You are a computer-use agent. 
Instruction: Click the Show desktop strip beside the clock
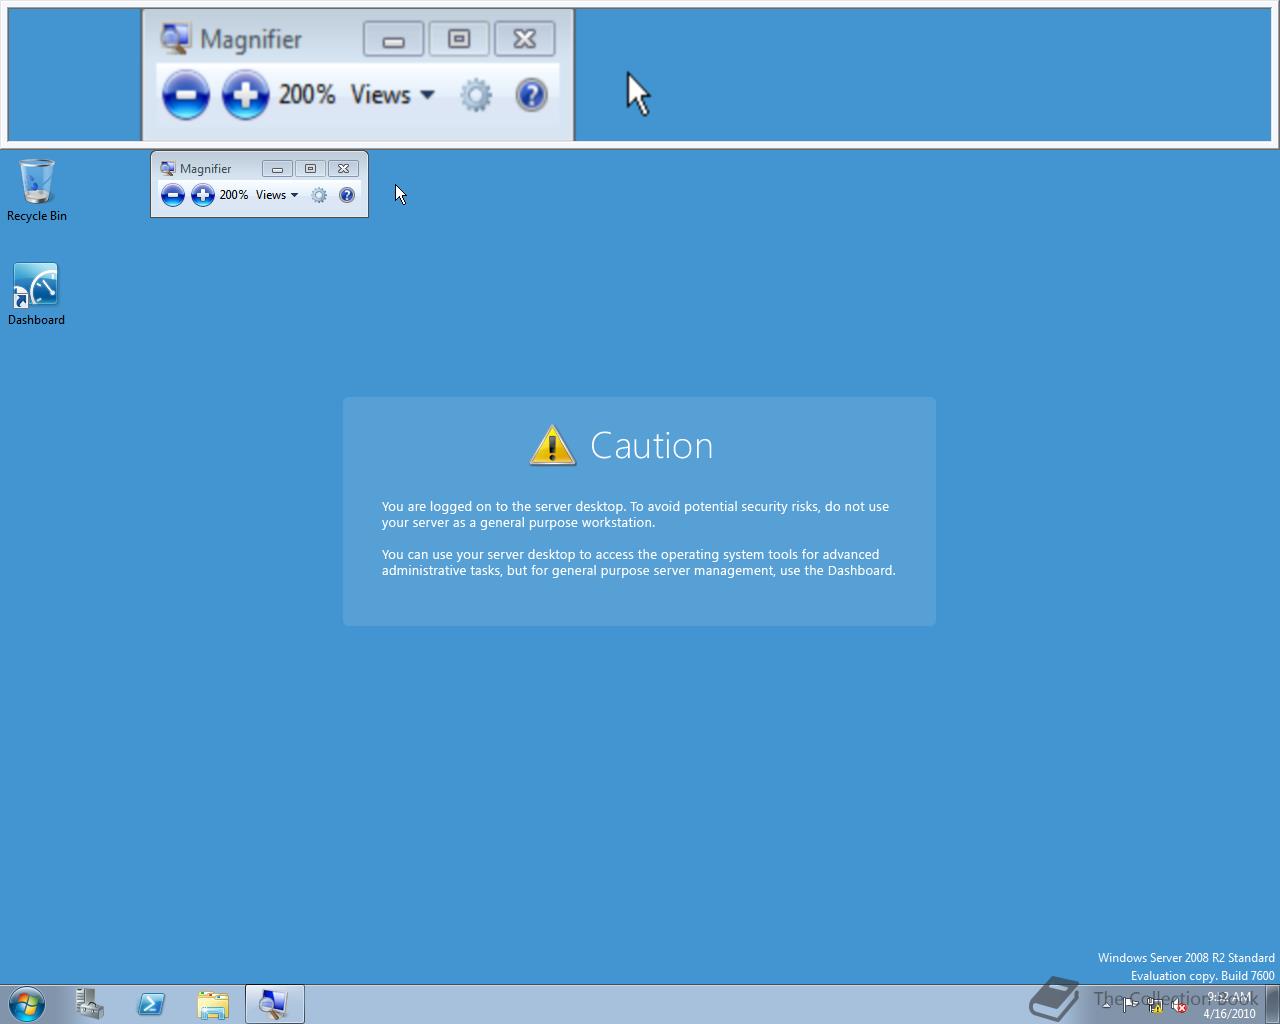(1272, 1004)
